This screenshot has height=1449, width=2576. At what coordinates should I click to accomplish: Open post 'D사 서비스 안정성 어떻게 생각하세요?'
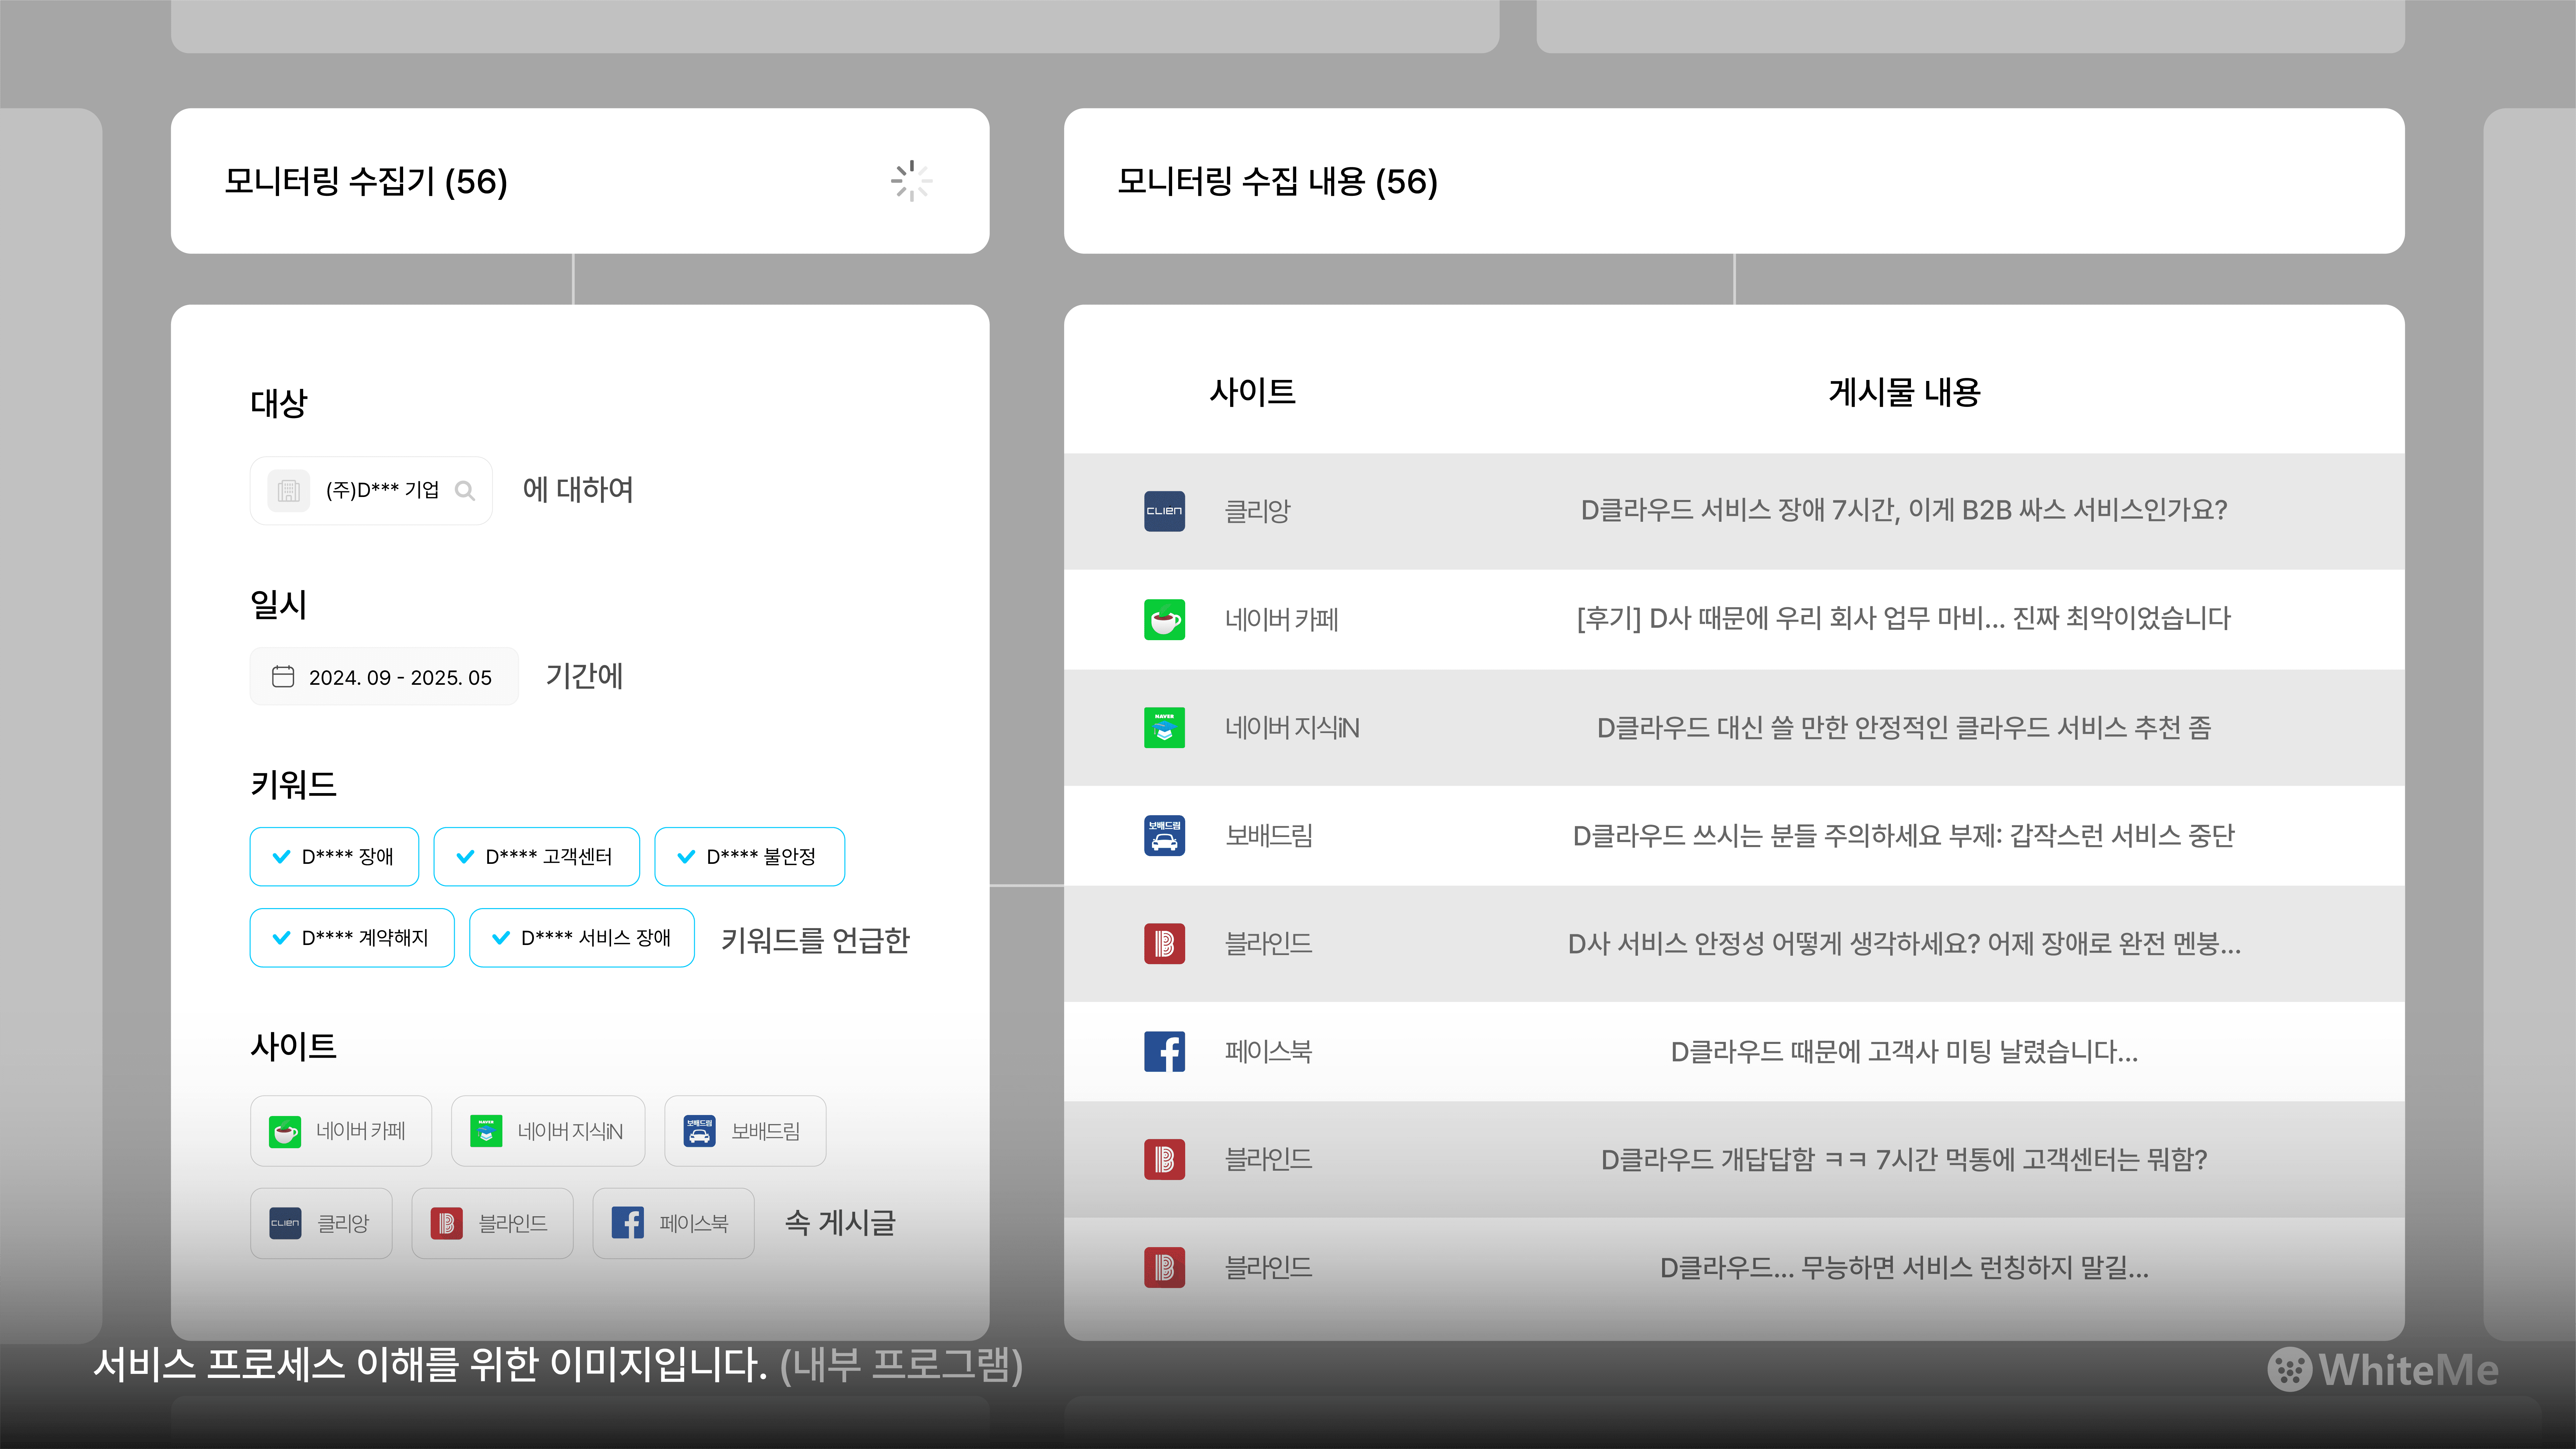click(x=1904, y=944)
